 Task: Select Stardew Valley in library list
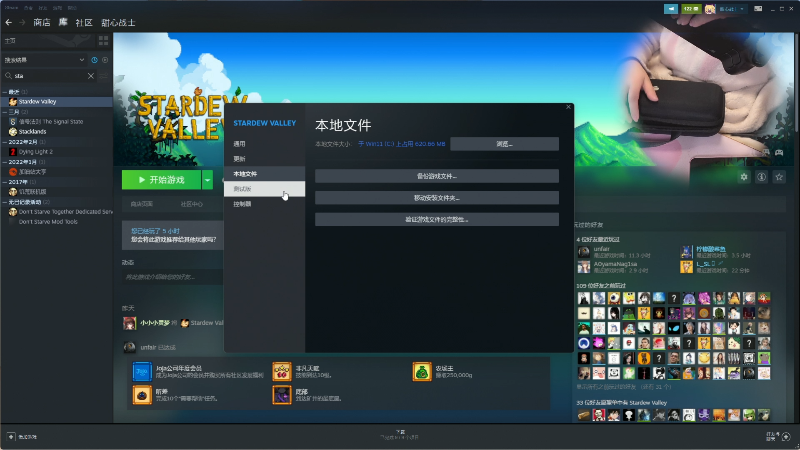tap(56, 102)
